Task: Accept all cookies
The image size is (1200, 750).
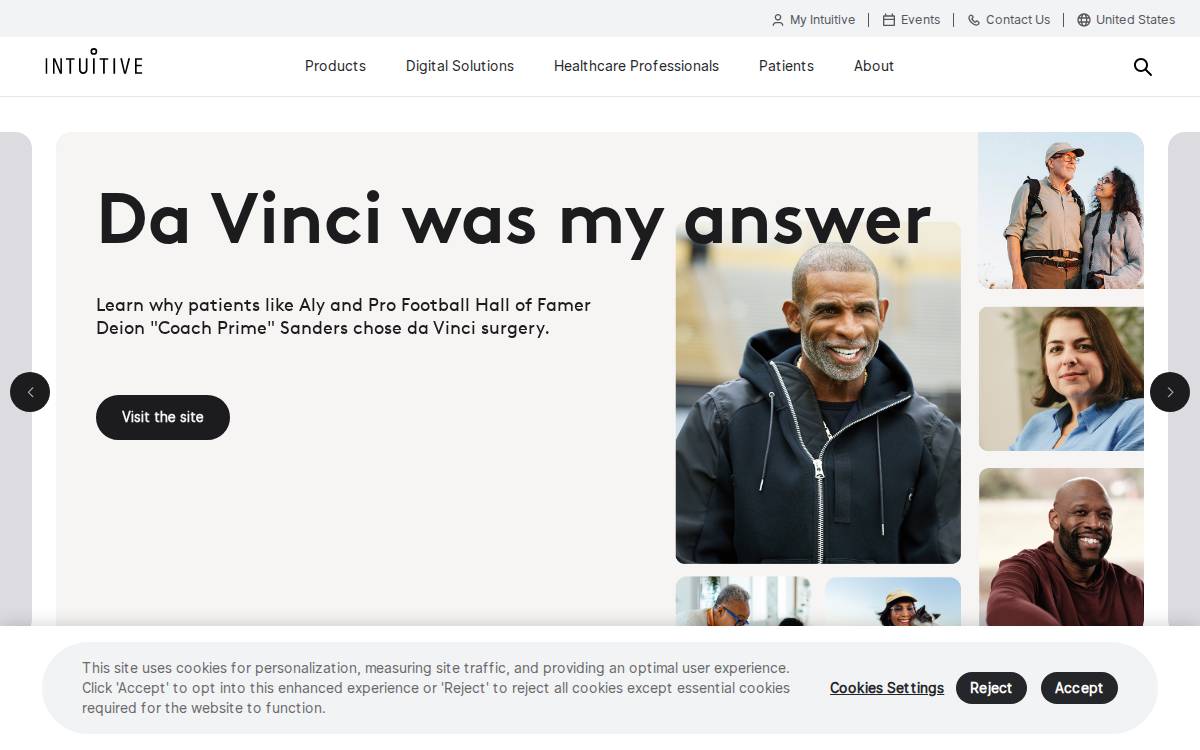Action: click(x=1079, y=688)
